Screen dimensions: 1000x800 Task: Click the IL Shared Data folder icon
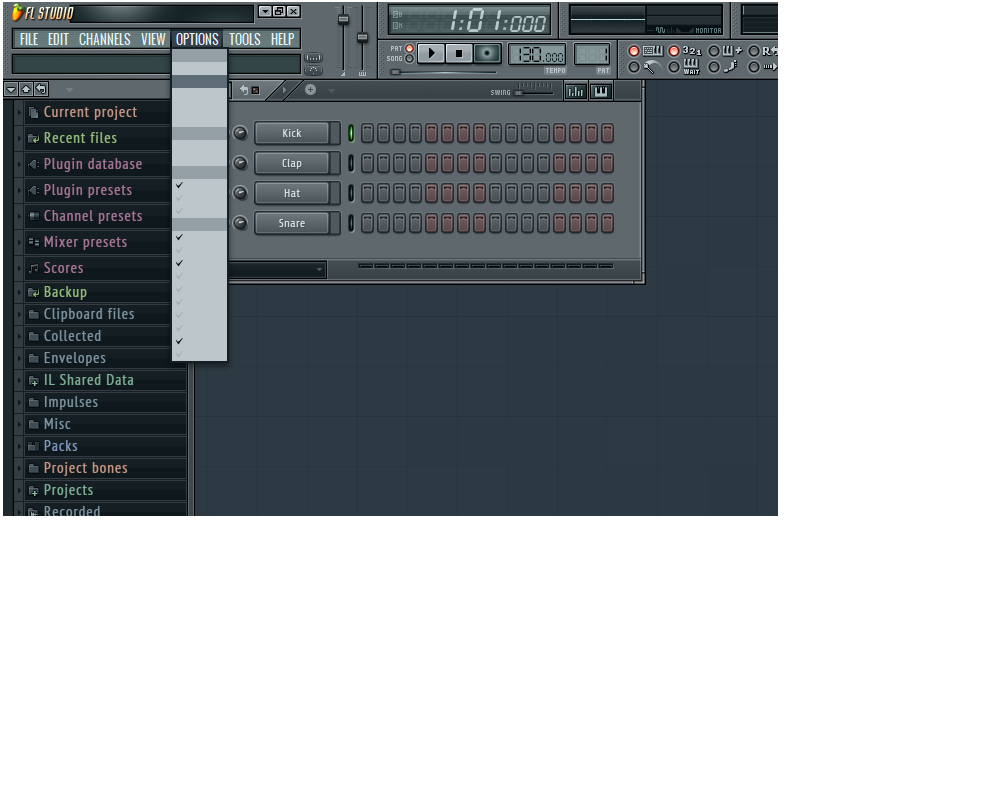(x=34, y=381)
